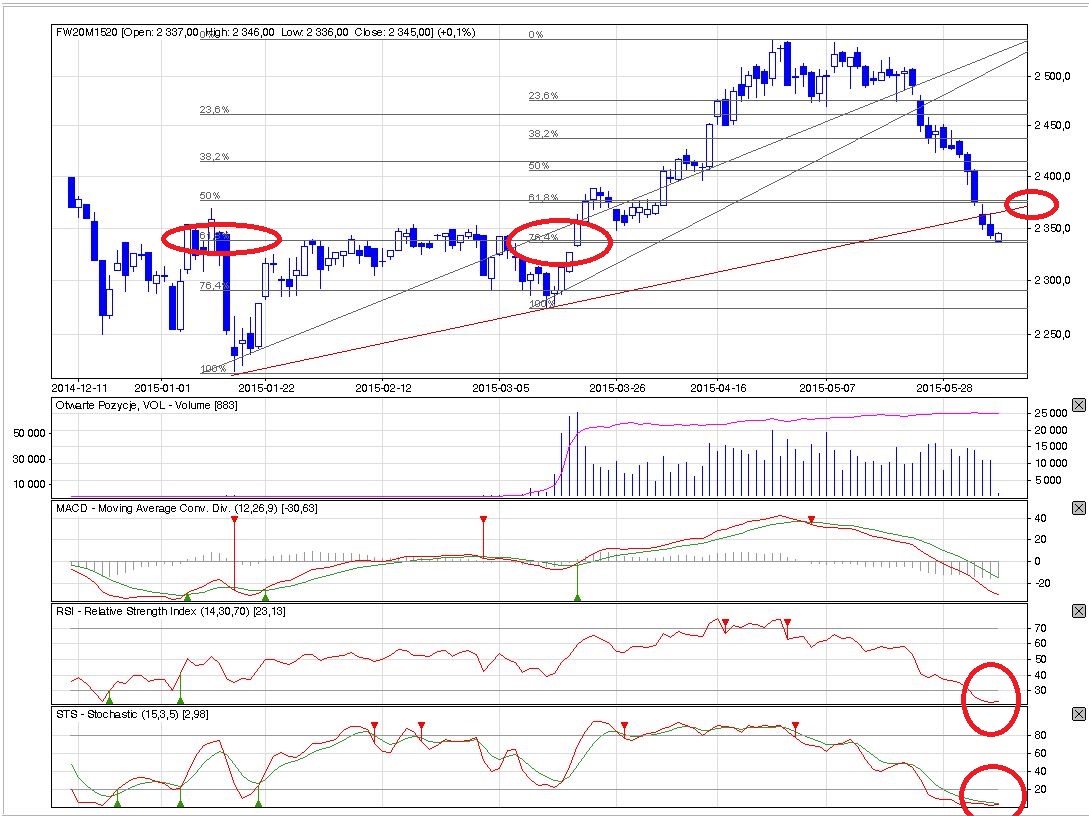The width and height of the screenshot is (1089, 816).
Task: Click the 2015-05-28 date label
Action: pos(944,388)
